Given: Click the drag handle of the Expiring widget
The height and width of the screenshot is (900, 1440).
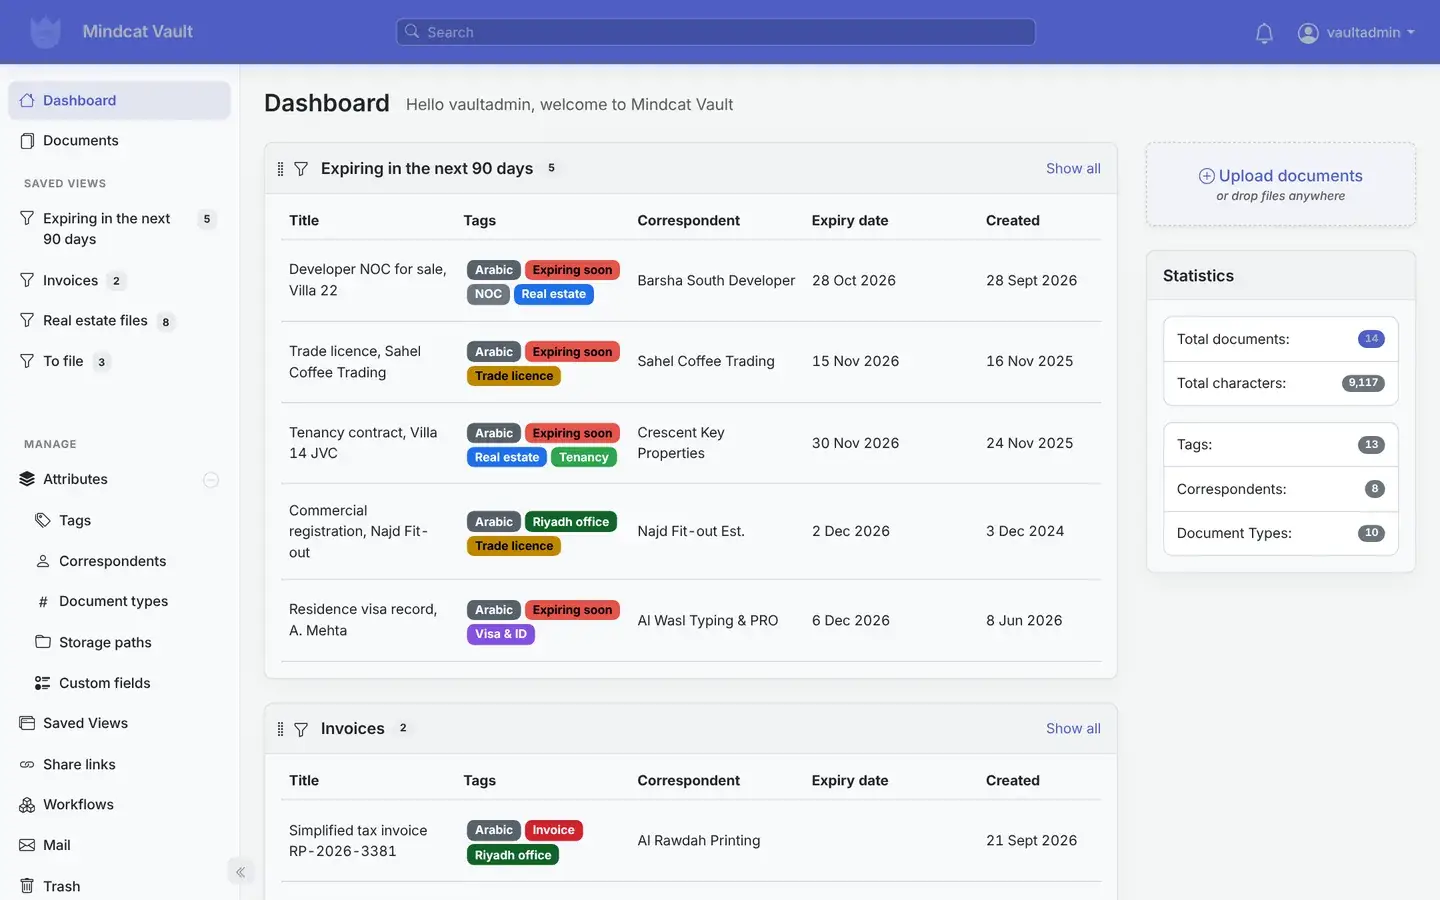Looking at the screenshot, I should tap(280, 169).
